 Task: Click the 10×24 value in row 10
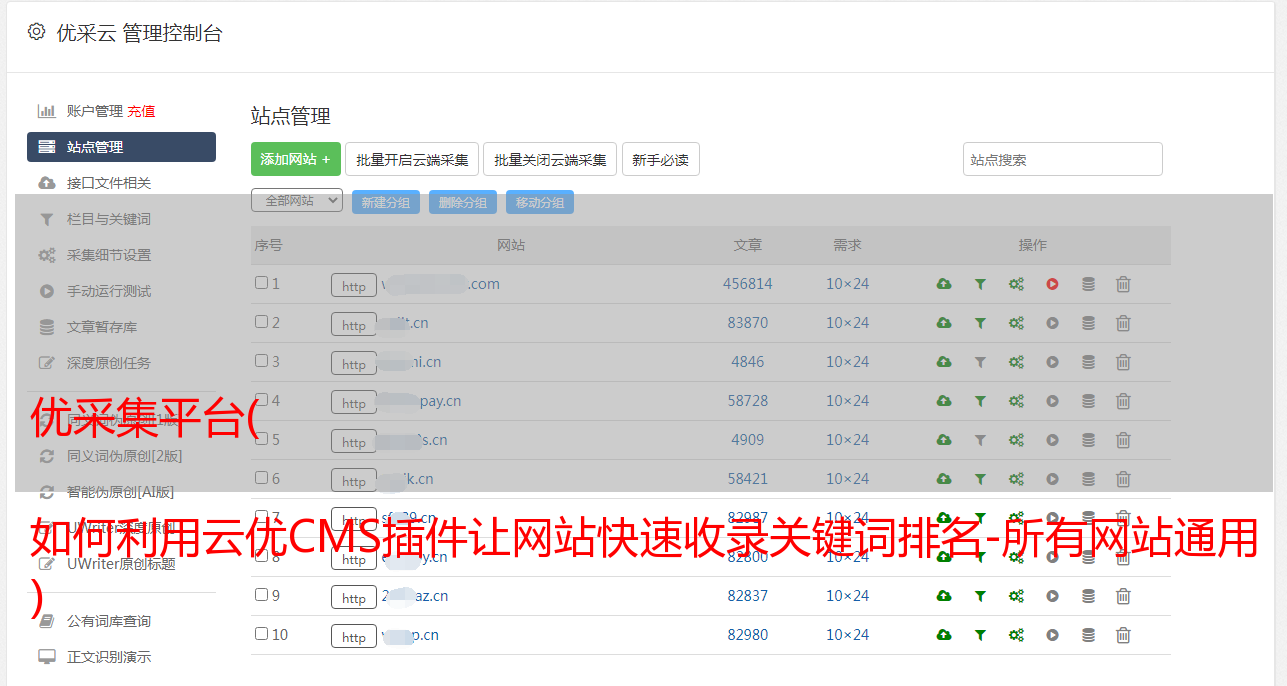[x=848, y=635]
